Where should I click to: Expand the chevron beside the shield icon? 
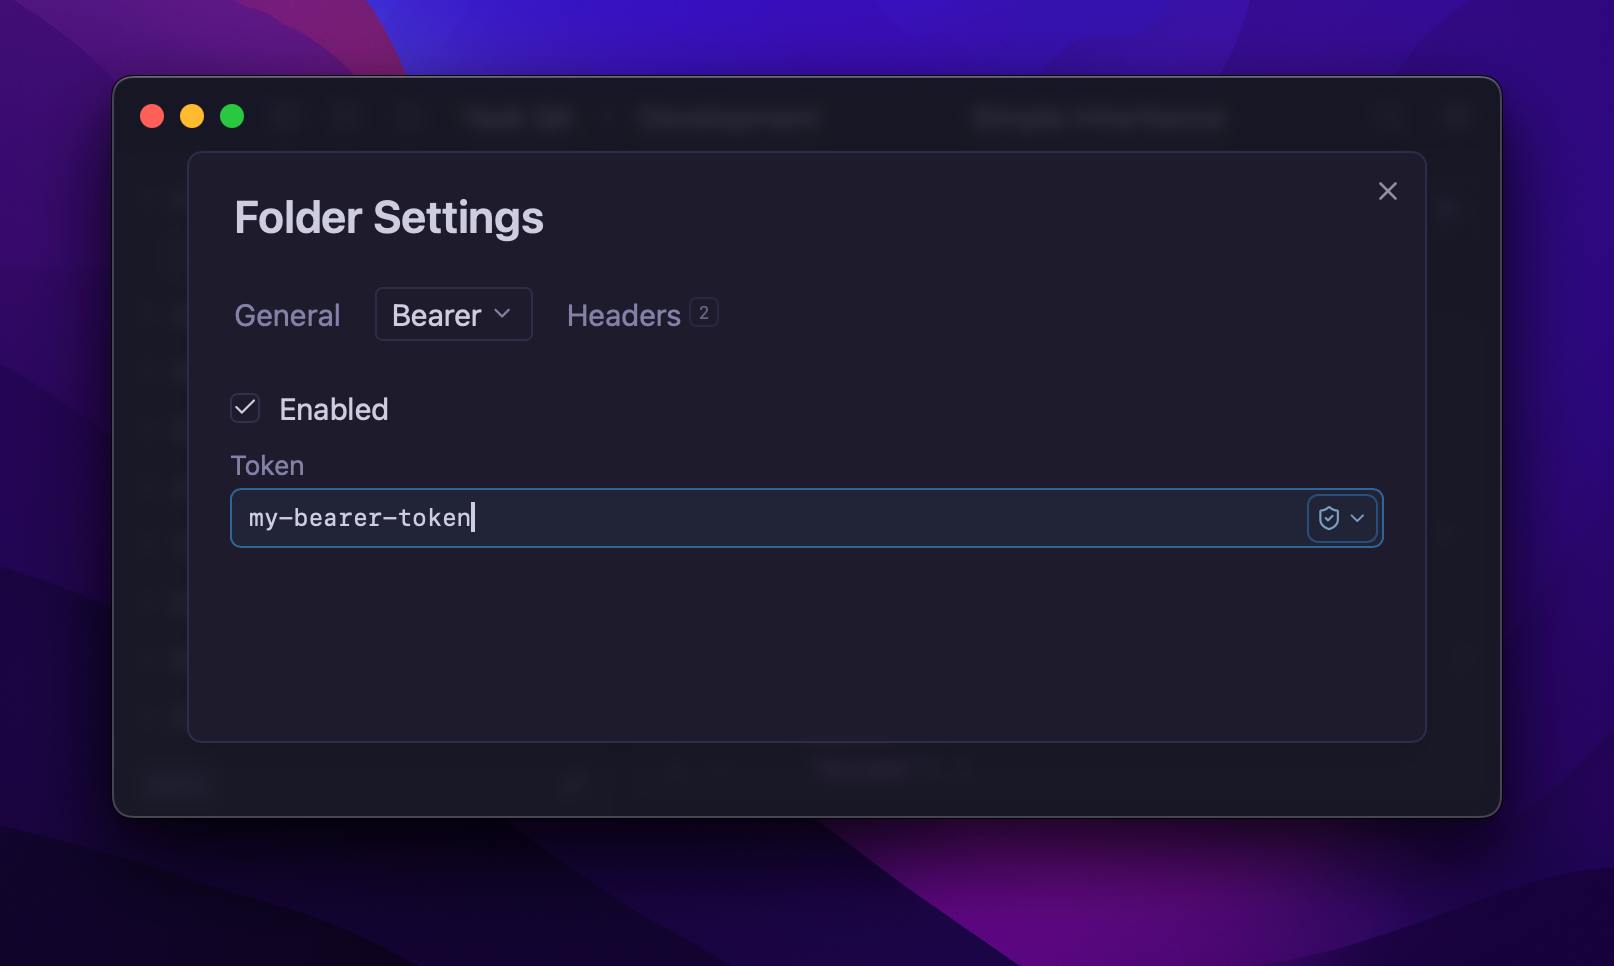tap(1357, 518)
